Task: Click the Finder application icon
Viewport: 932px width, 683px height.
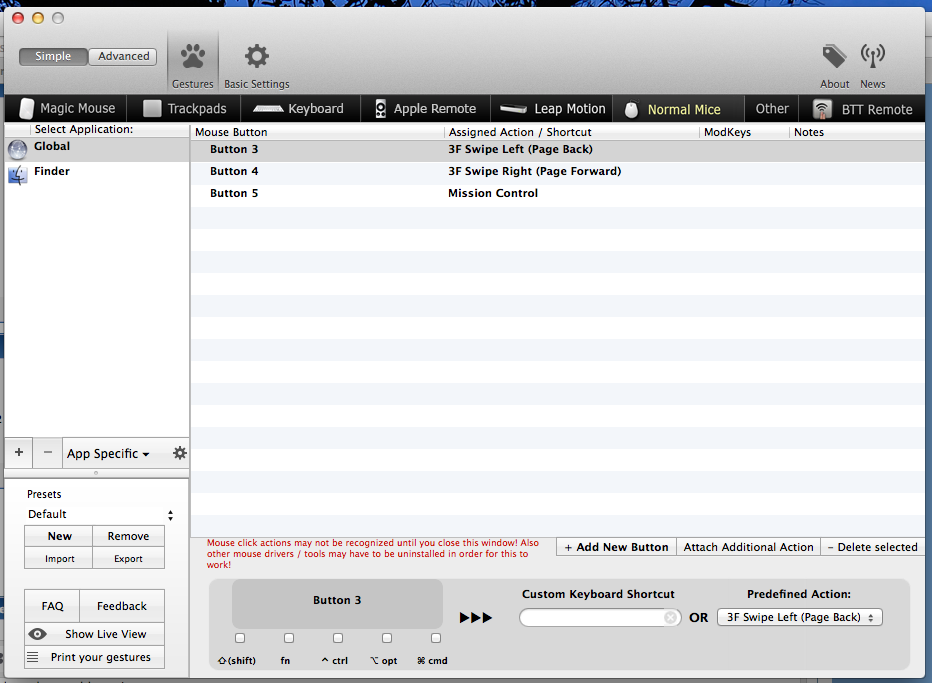Action: (x=17, y=175)
